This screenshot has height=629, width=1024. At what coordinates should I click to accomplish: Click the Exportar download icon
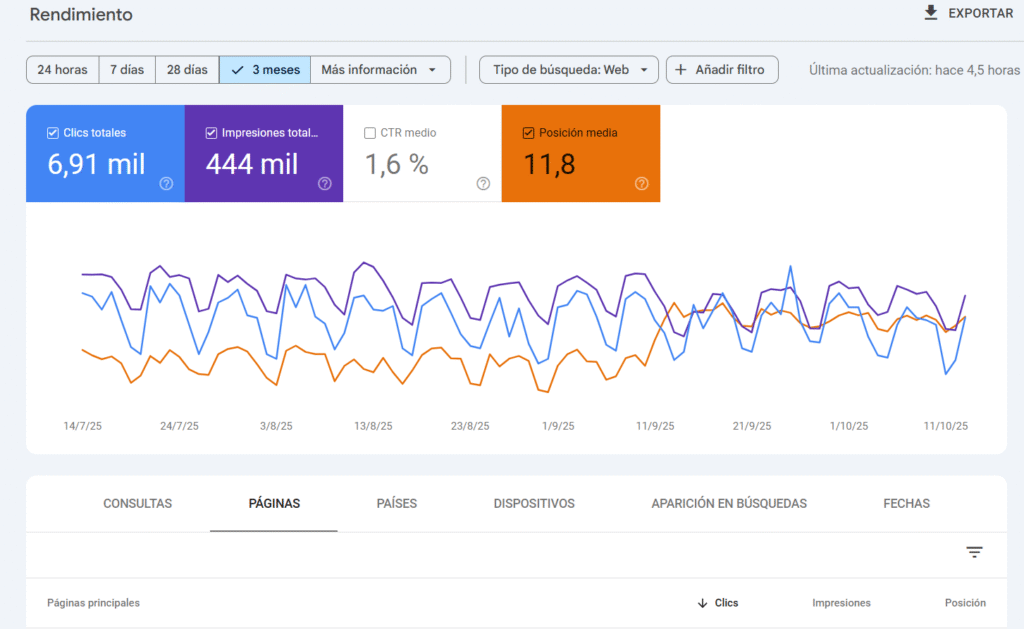pos(931,13)
